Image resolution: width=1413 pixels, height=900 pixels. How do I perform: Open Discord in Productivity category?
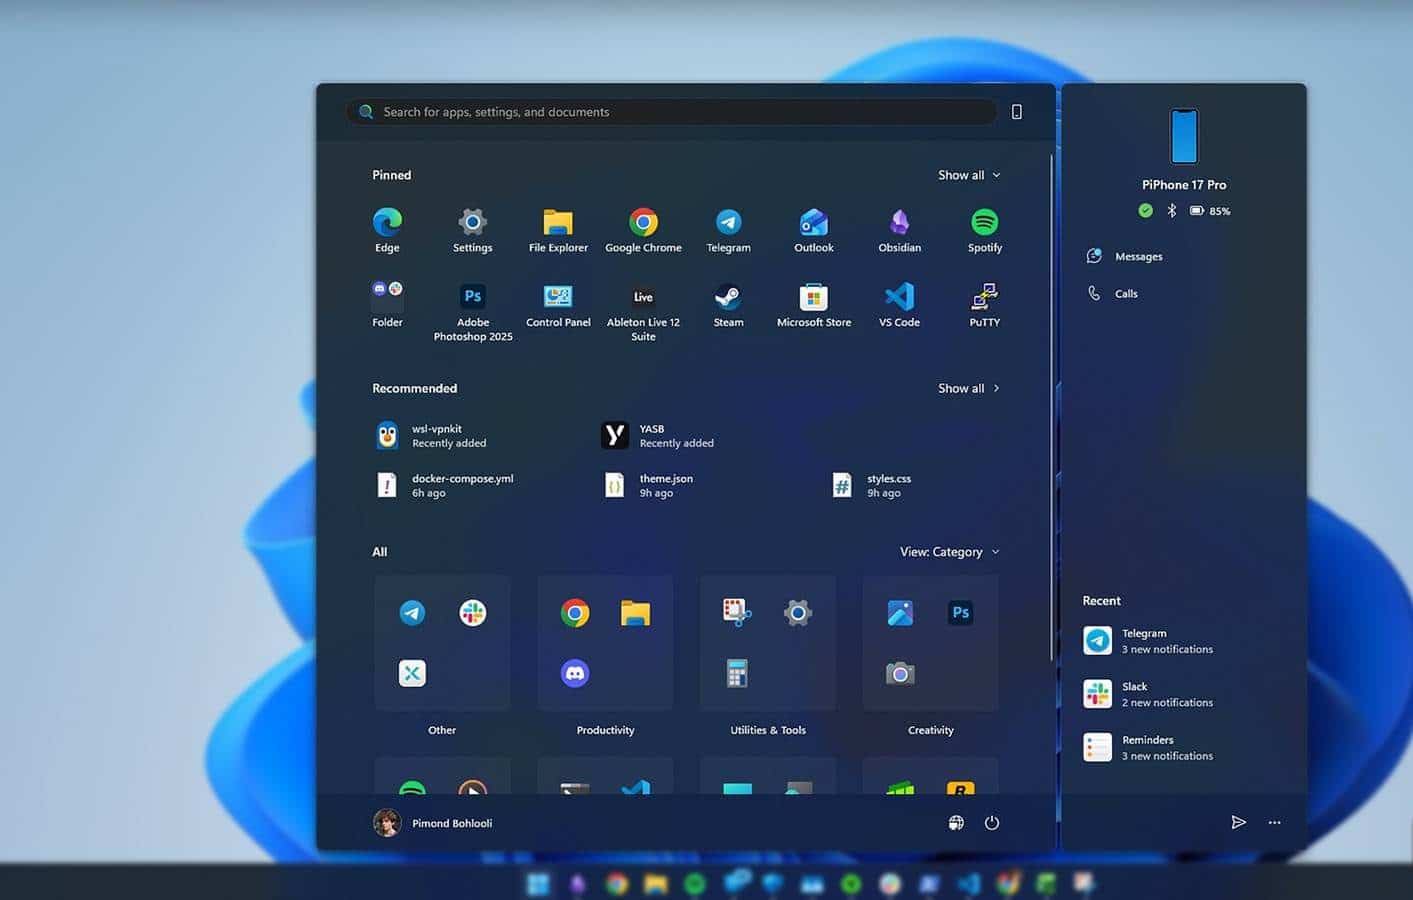coord(575,673)
